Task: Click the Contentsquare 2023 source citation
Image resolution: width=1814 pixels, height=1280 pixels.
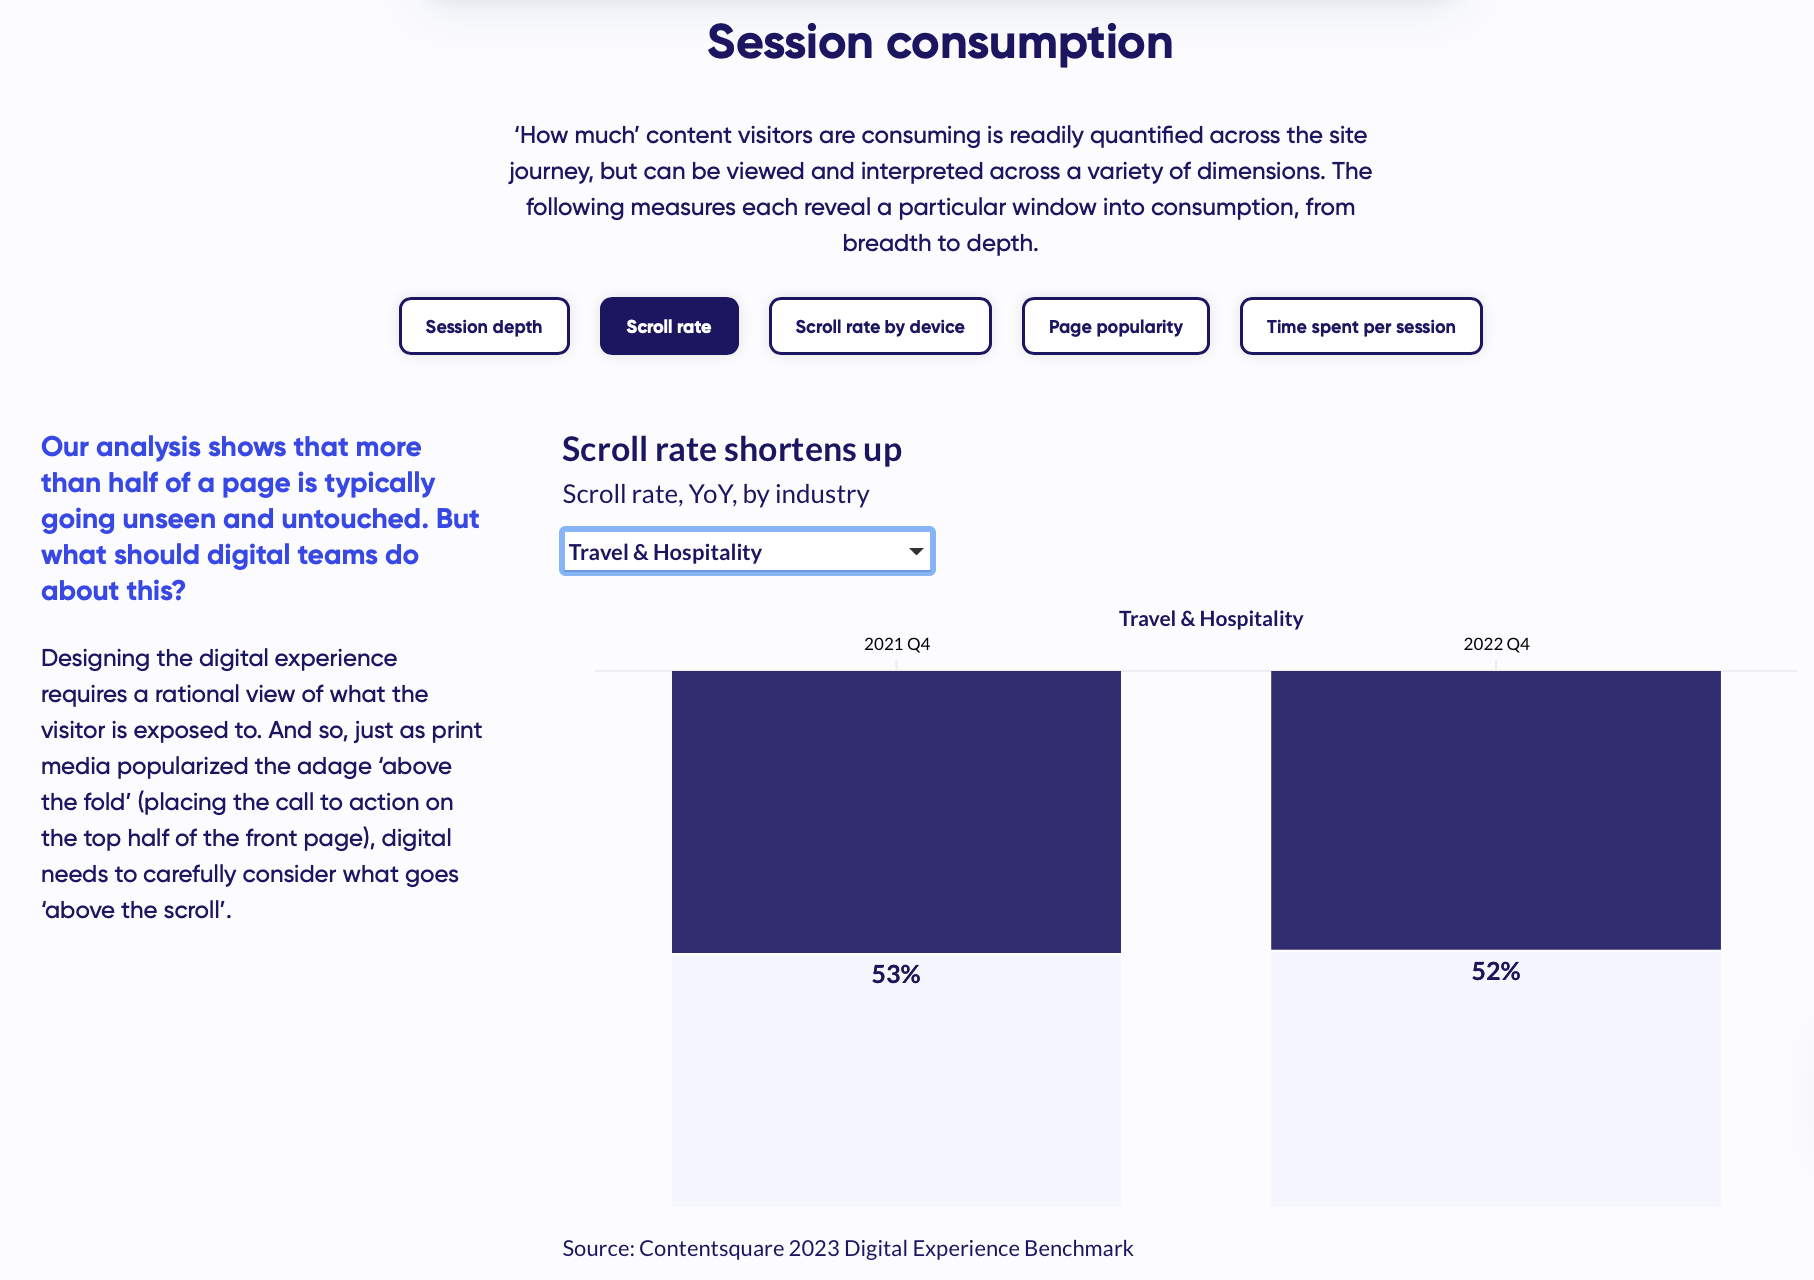Action: (x=847, y=1248)
